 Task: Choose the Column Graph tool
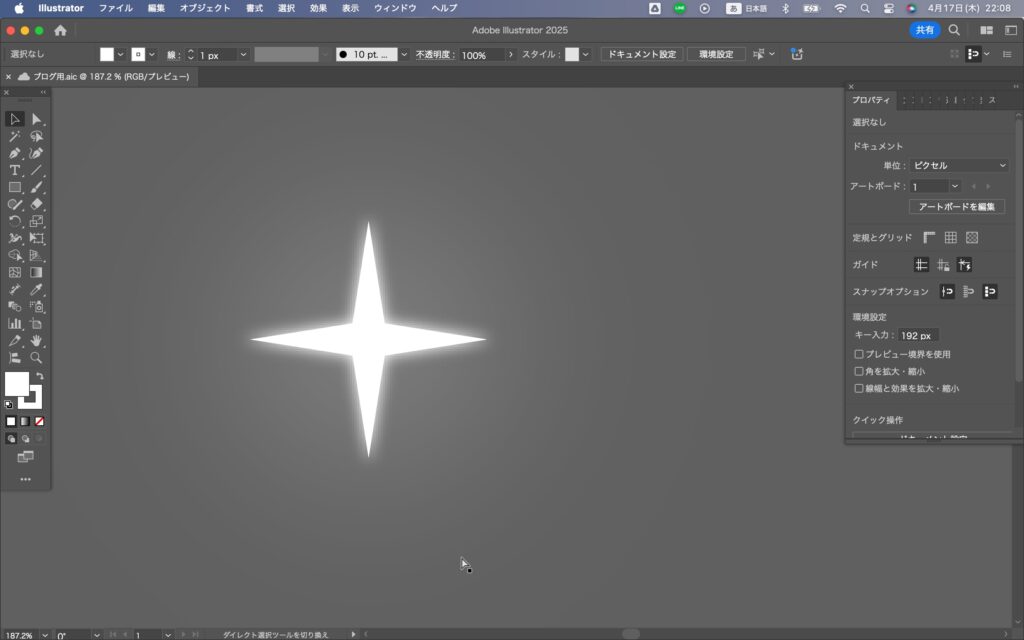coord(14,323)
